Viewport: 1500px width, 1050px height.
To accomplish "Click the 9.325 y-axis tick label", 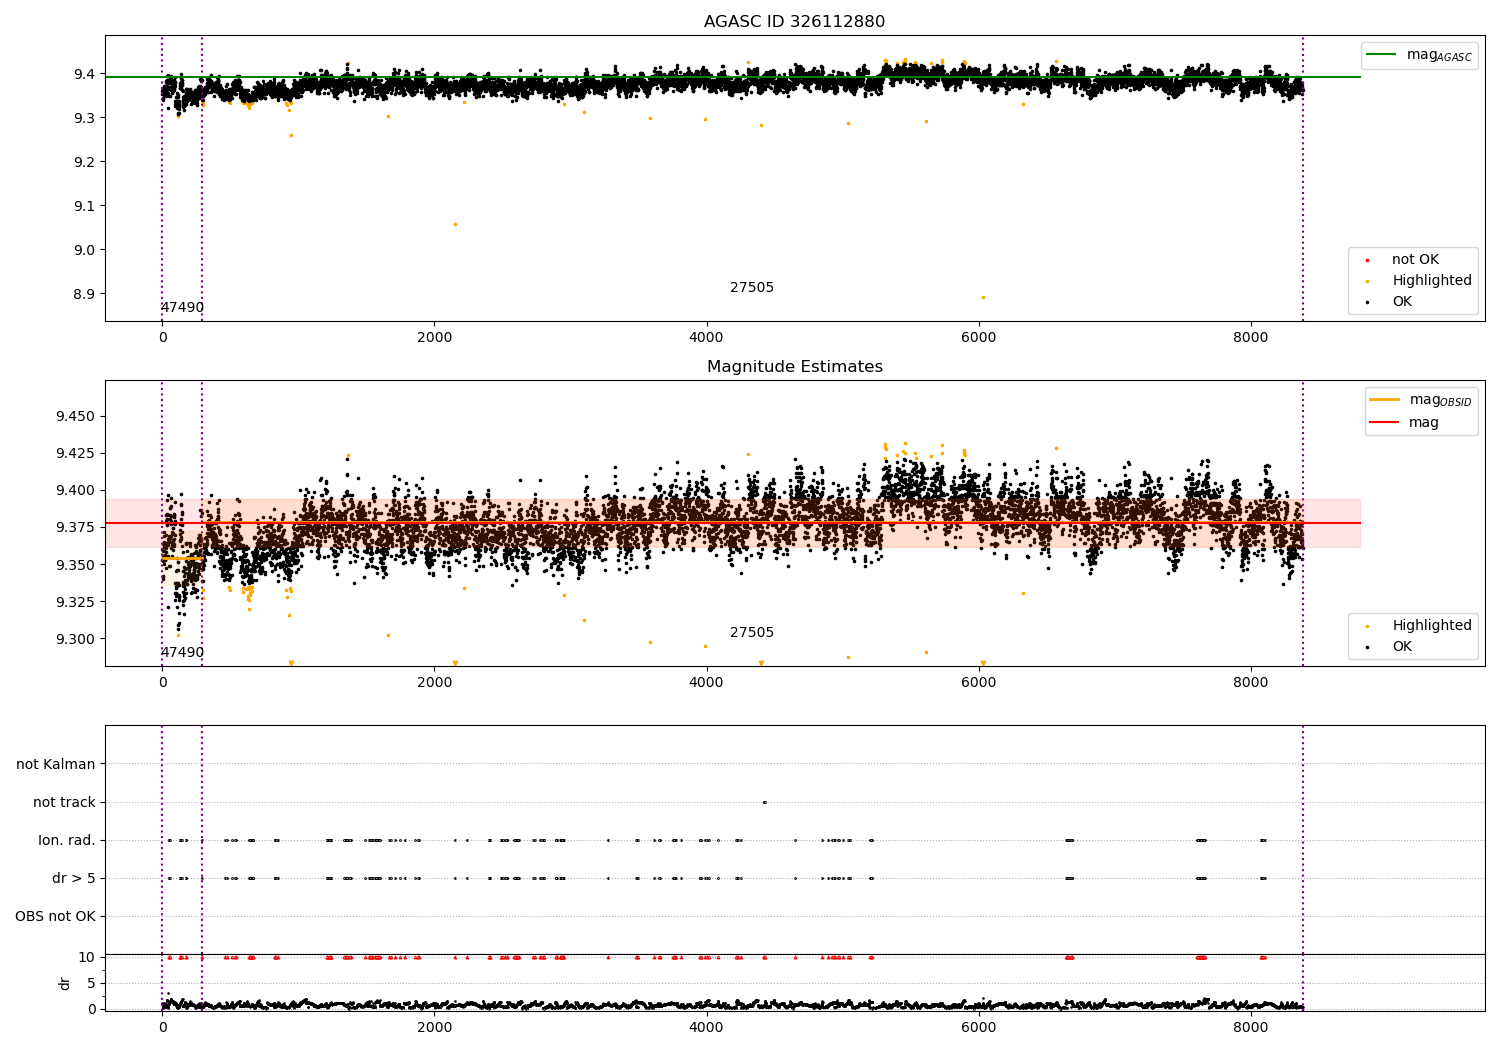I will point(75,602).
